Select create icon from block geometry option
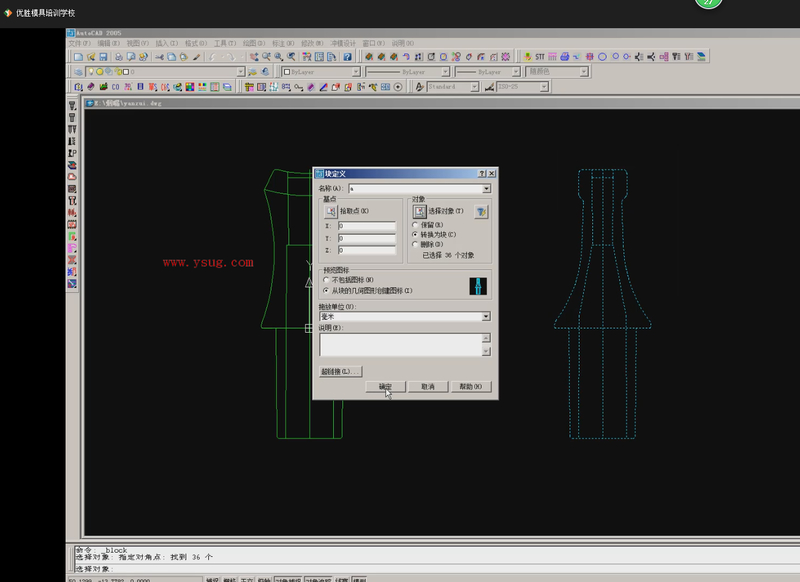Screen dimensions: 800x582 pos(327,291)
